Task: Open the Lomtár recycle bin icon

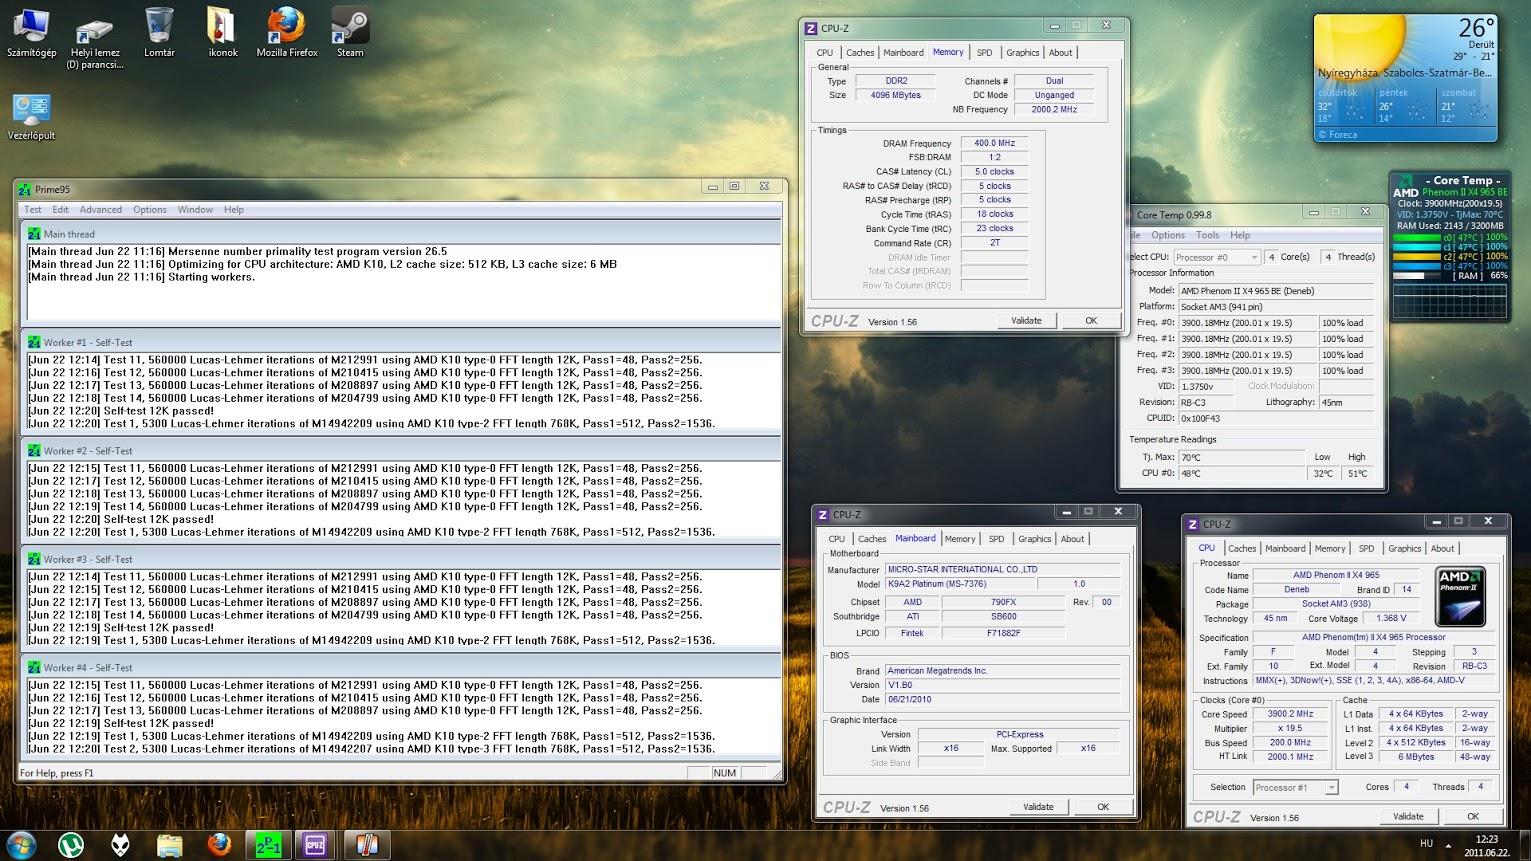Action: 160,33
